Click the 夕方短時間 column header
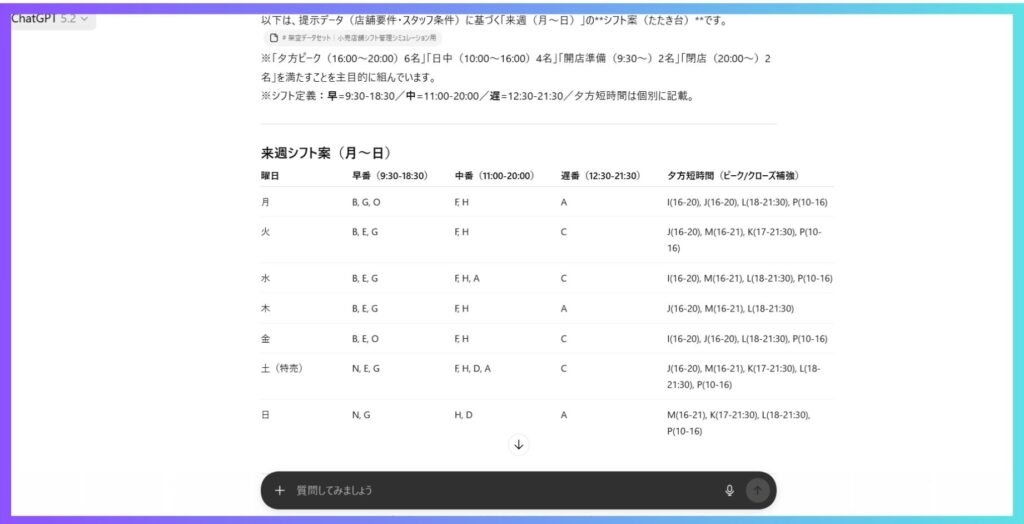 point(732,175)
